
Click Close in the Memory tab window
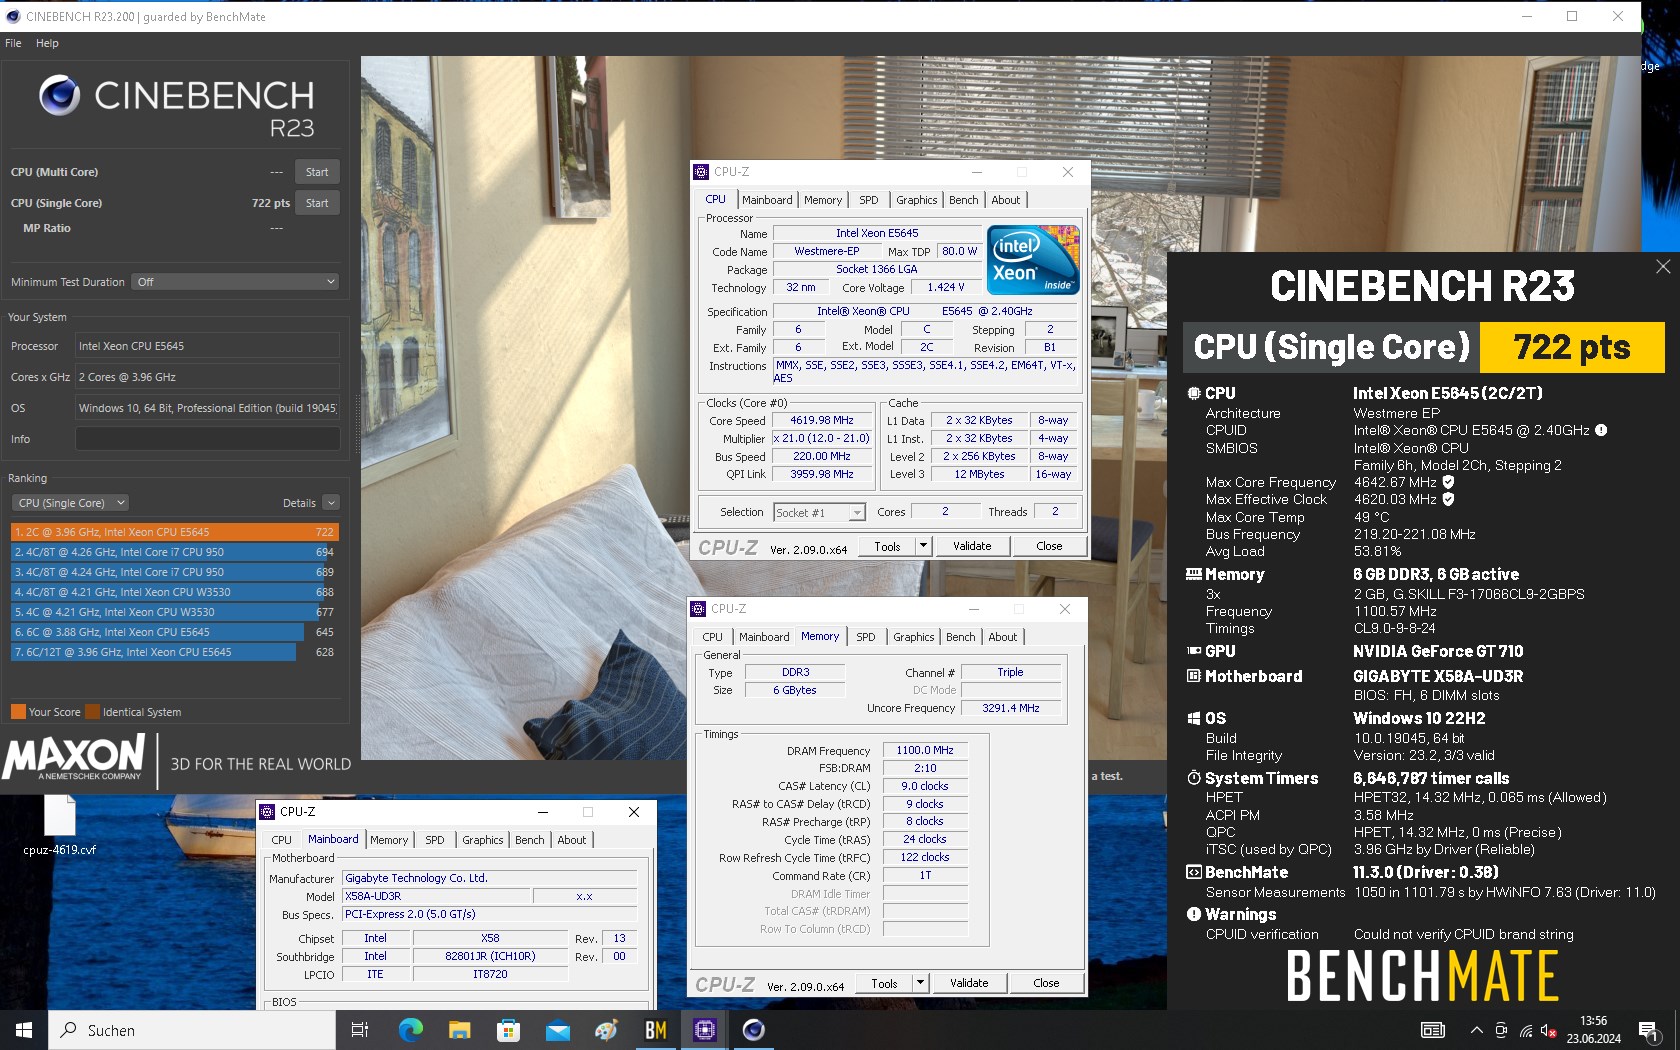[x=1046, y=983]
